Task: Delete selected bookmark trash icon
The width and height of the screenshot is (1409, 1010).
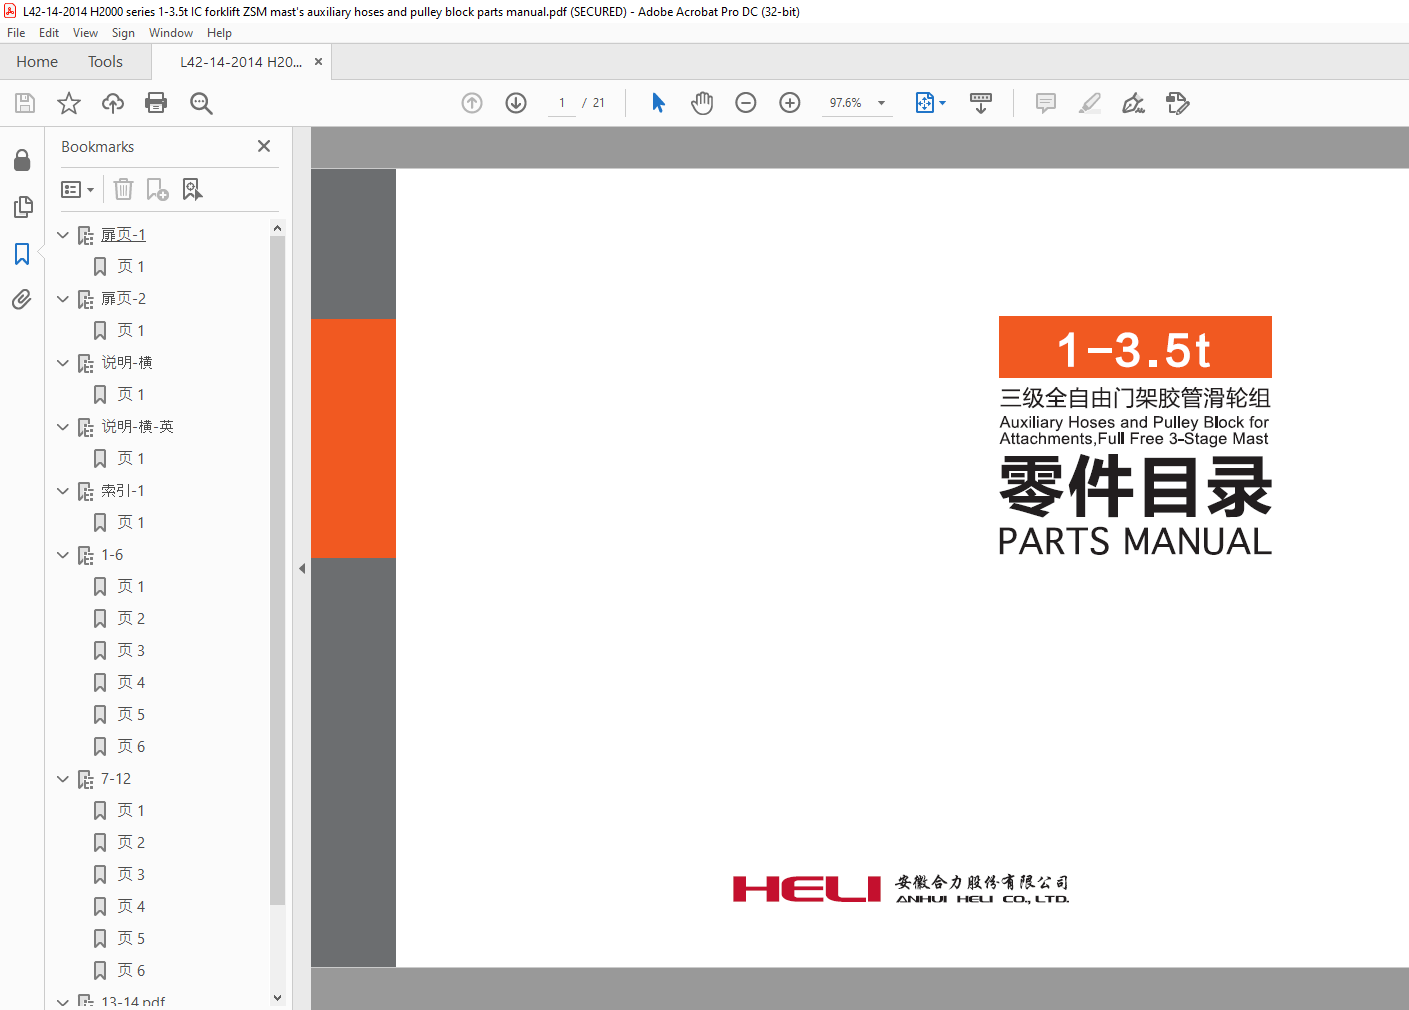Action: click(x=123, y=189)
